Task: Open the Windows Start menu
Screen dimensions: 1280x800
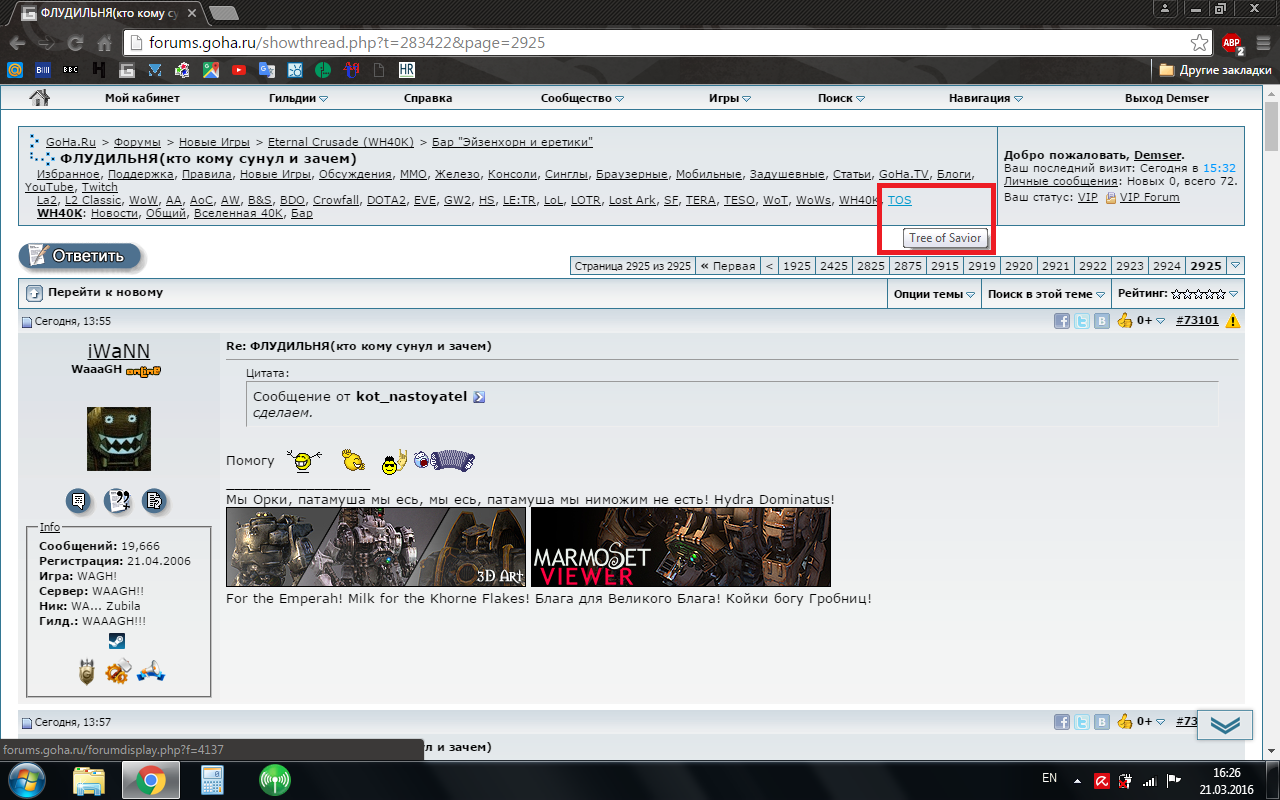Action: [27, 779]
